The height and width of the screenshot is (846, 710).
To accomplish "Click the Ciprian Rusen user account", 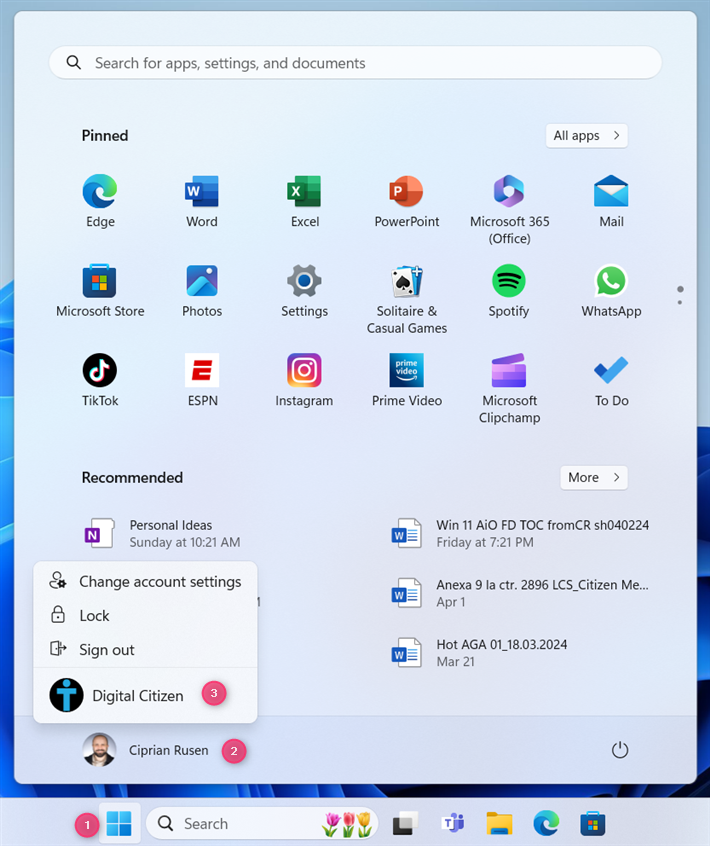I will 146,750.
